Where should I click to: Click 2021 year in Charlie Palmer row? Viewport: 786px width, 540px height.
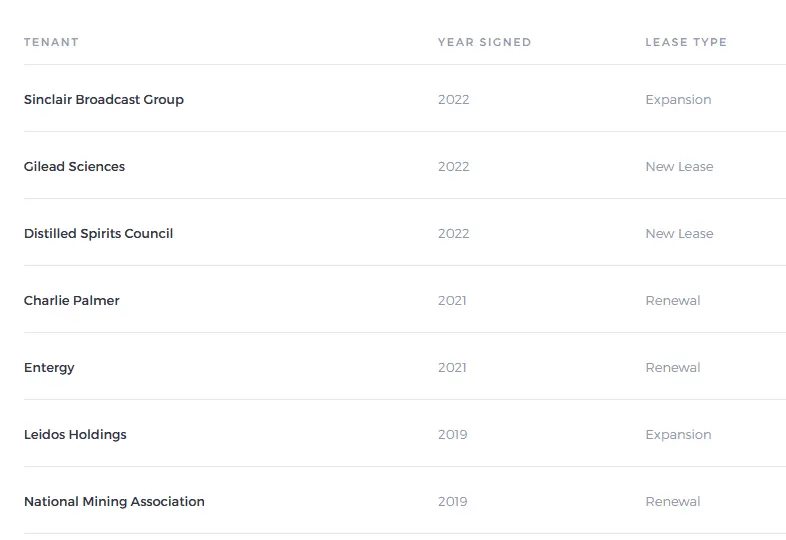(452, 301)
